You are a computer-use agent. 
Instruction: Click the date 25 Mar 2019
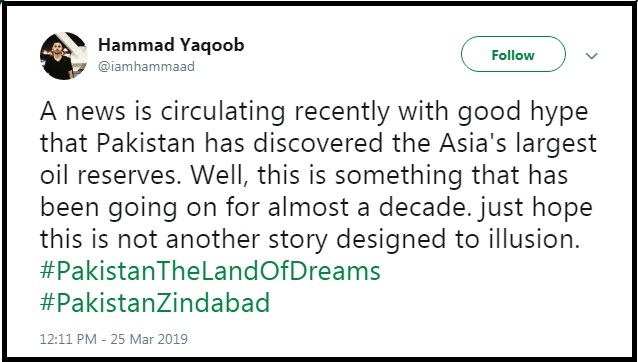149,339
